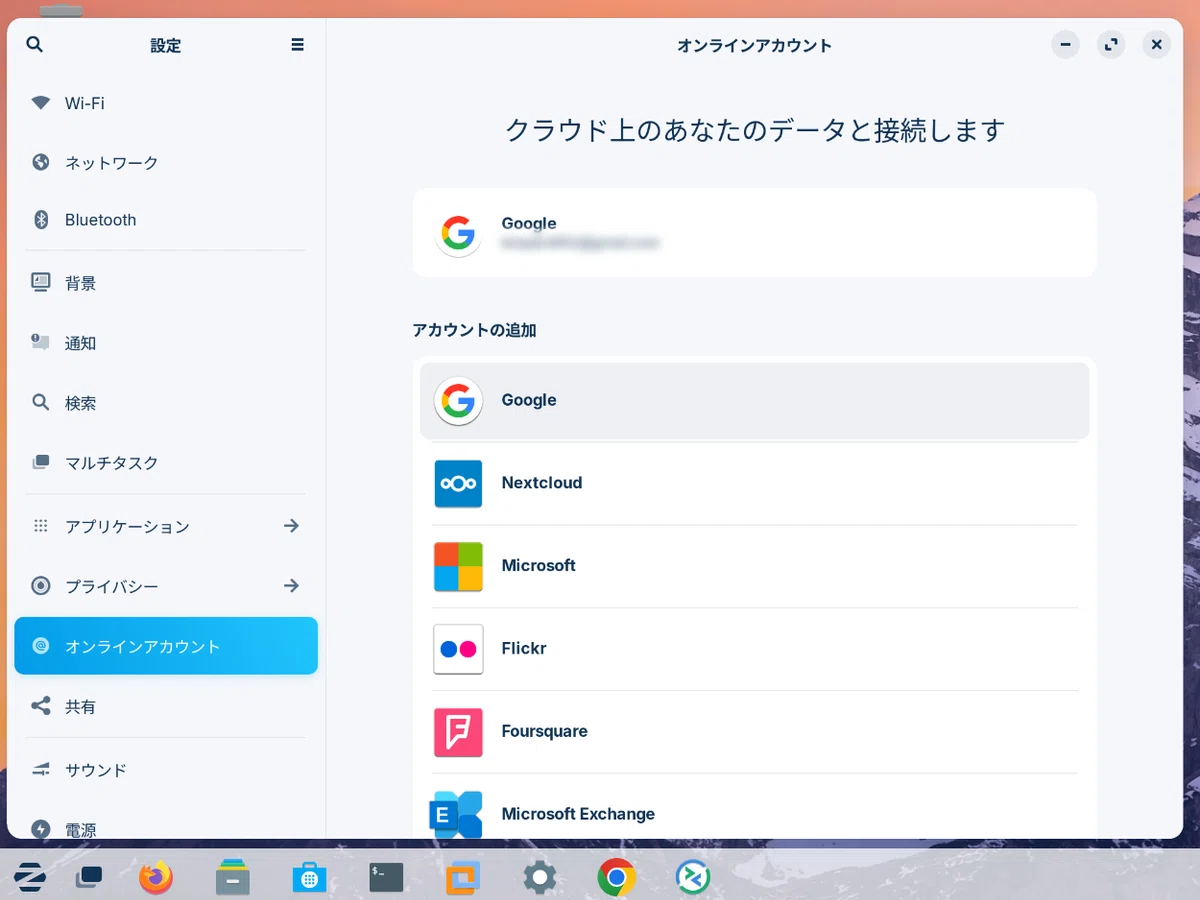Open the Files manager in taskbar

(233, 877)
